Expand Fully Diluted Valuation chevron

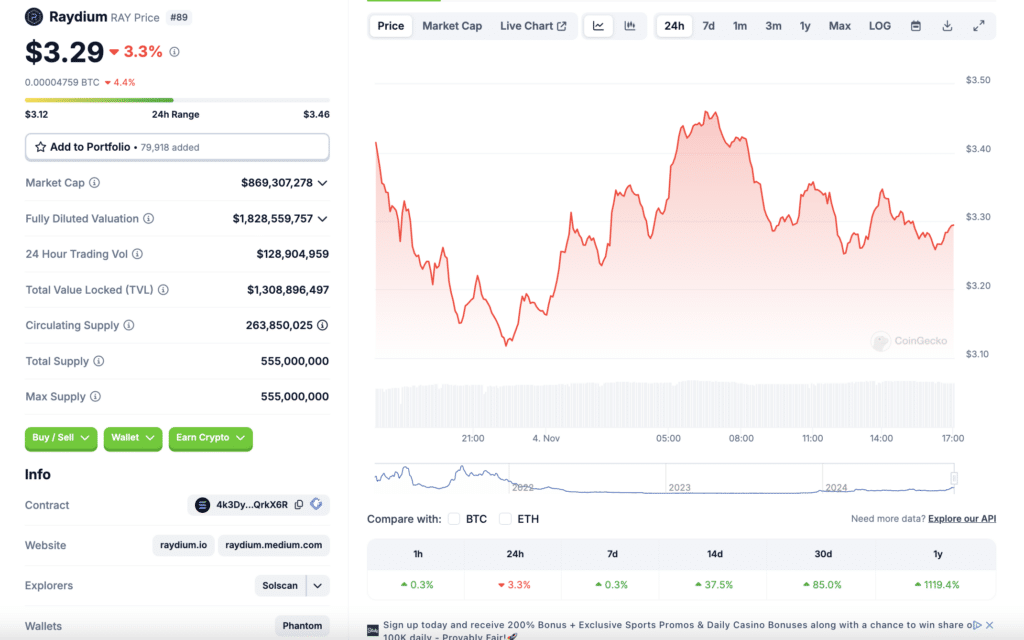pyautogui.click(x=323, y=219)
